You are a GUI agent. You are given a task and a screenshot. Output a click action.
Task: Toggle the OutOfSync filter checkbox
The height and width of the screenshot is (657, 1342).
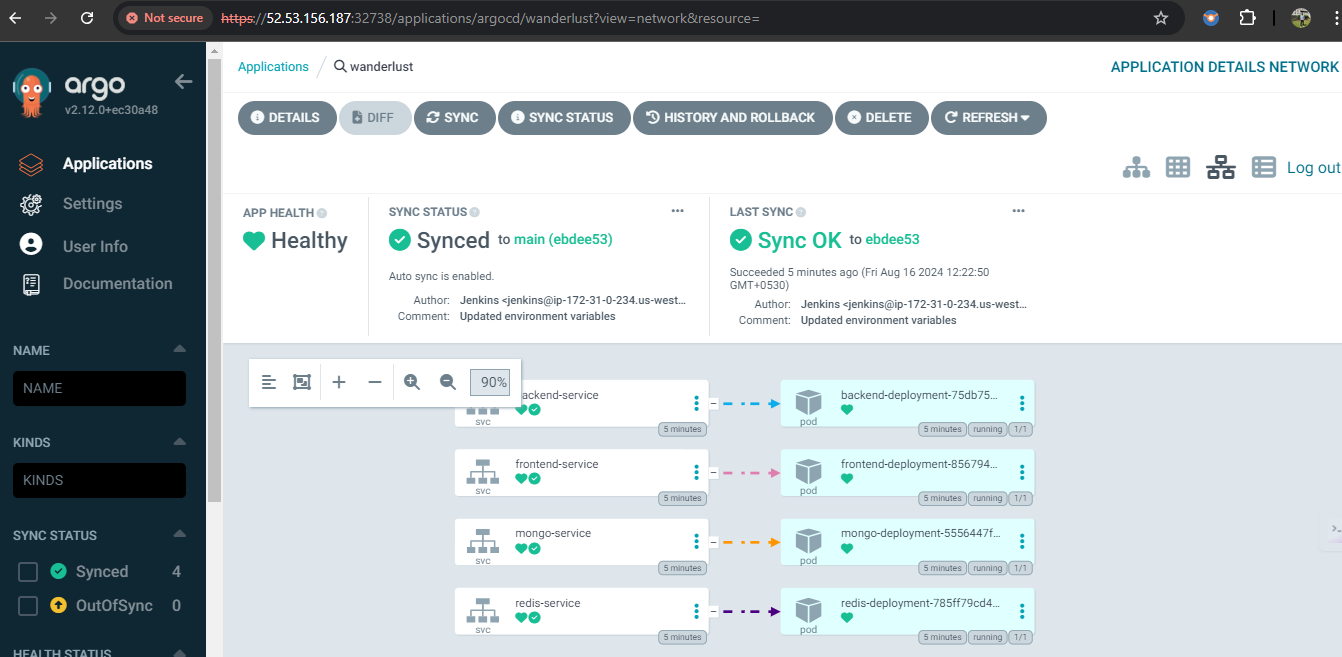click(x=28, y=606)
